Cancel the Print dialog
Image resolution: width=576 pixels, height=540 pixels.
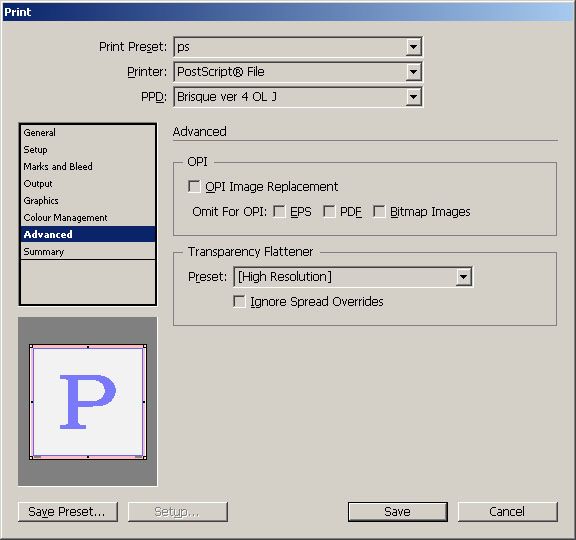pos(507,512)
